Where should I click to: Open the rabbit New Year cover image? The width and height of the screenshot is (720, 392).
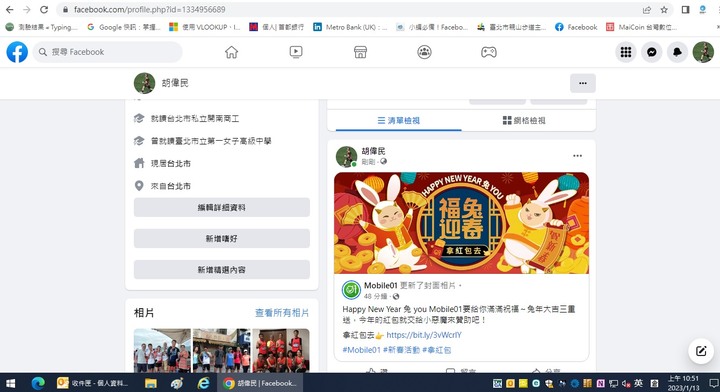pyautogui.click(x=461, y=223)
